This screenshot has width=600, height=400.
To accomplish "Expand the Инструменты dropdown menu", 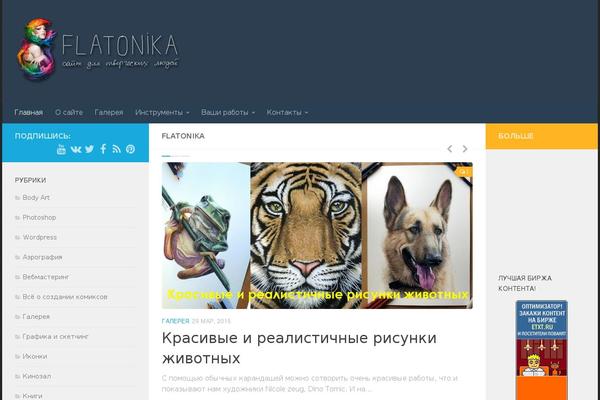I will [162, 113].
